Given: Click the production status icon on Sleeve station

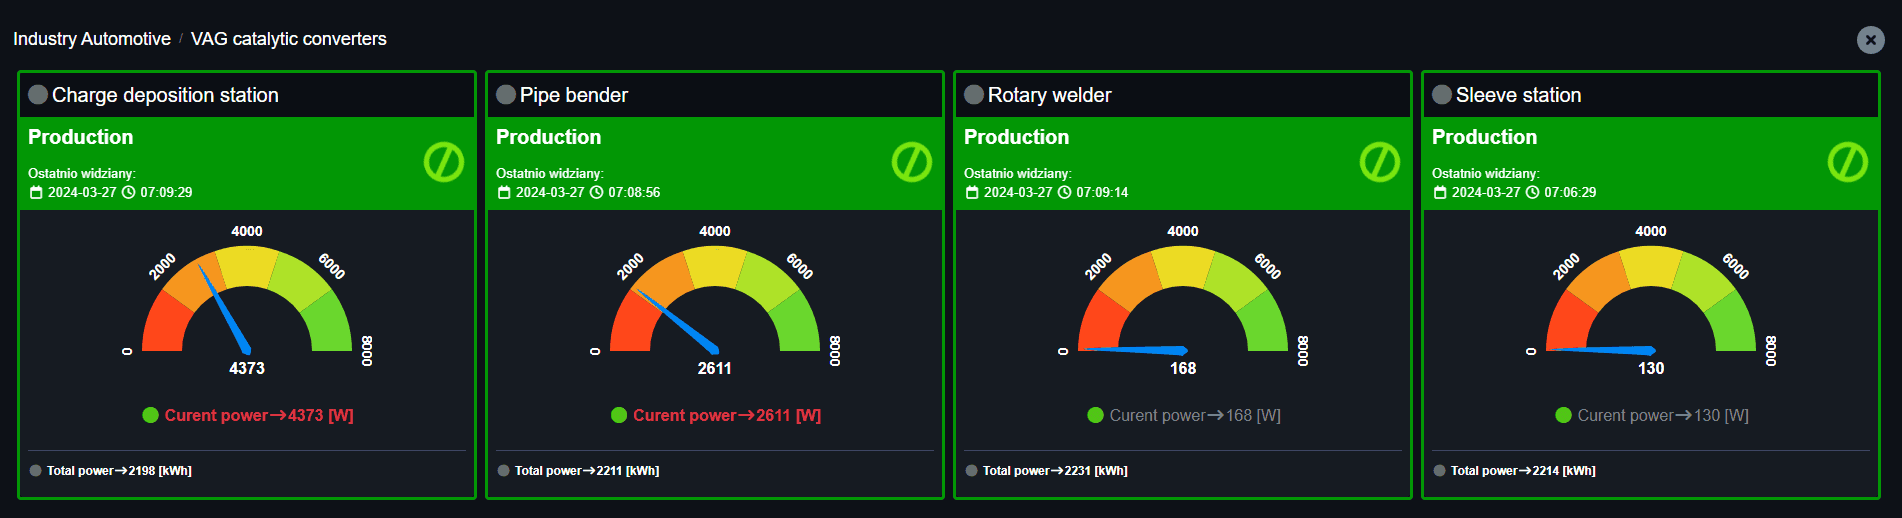Looking at the screenshot, I should pos(1847,162).
